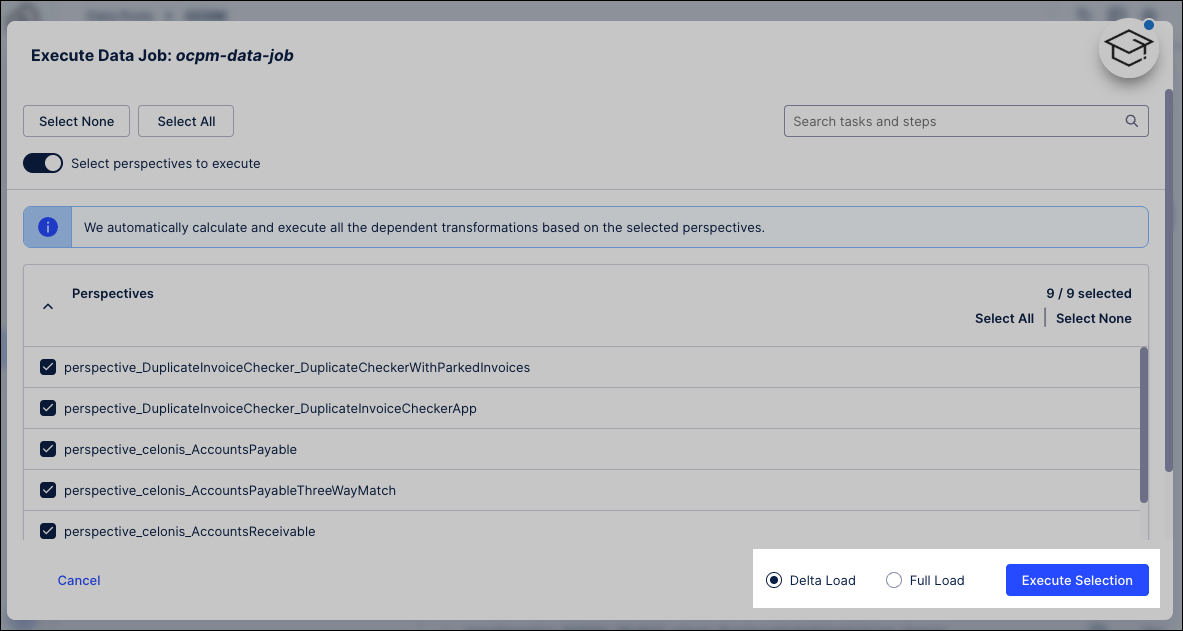
Task: Select the Delta Load radio option
Action: [774, 580]
